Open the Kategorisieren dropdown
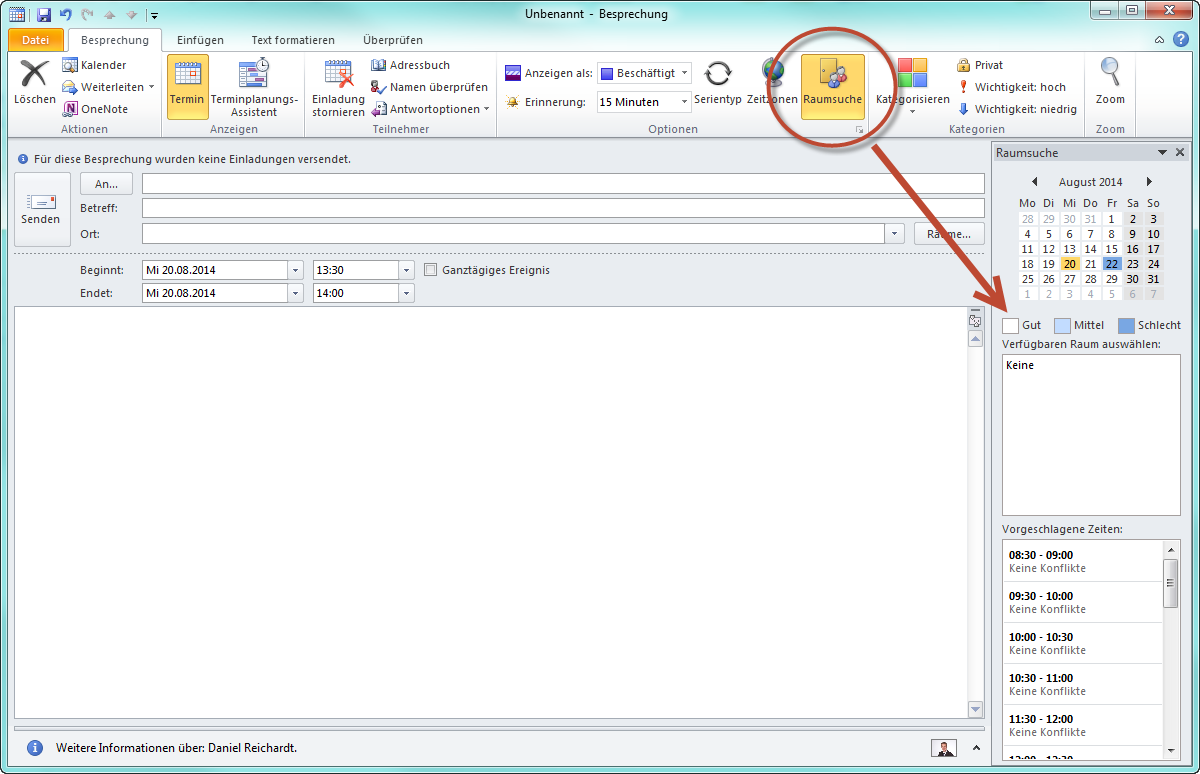 pos(912,87)
